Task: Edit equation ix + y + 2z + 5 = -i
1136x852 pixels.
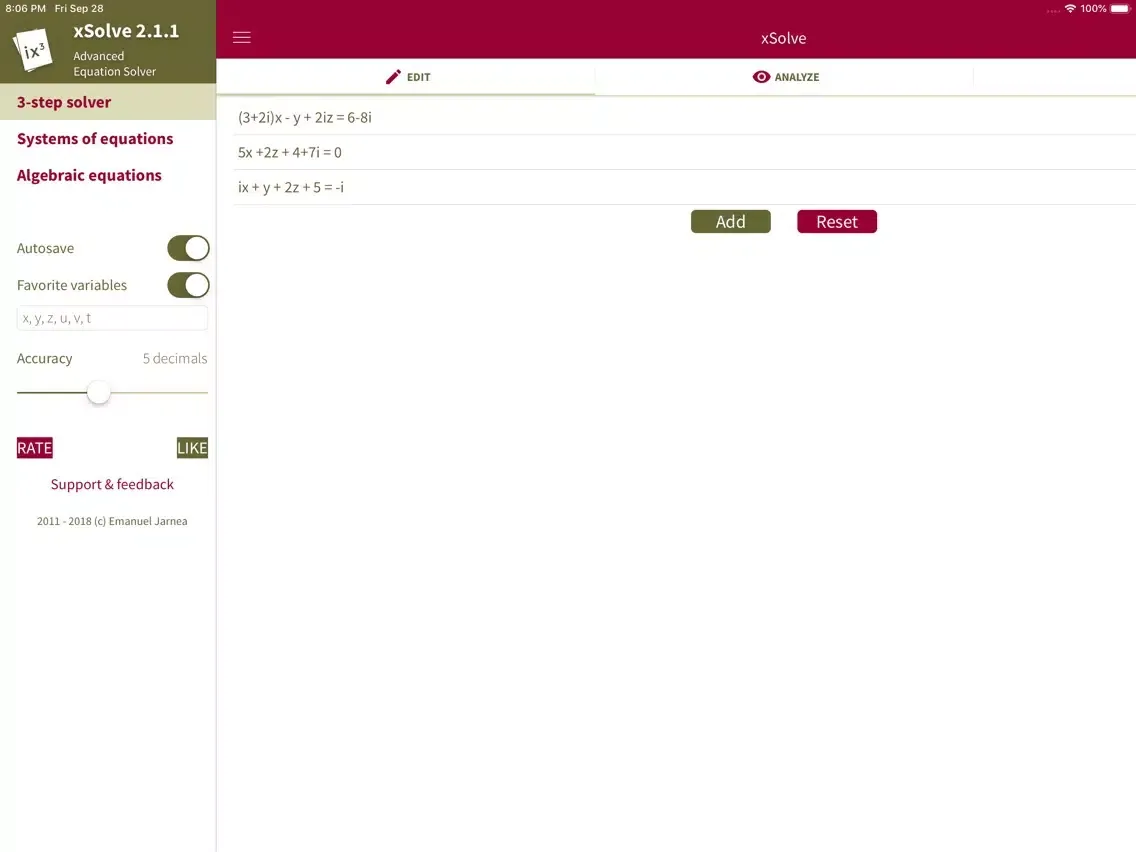Action: point(685,187)
